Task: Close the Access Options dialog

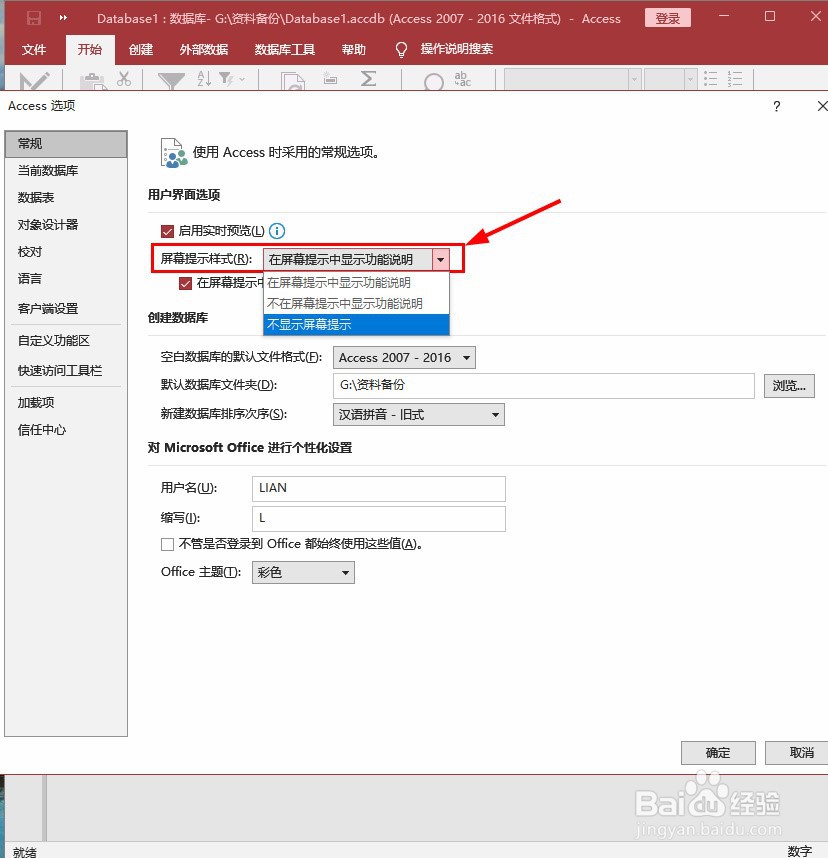Action: pos(822,106)
